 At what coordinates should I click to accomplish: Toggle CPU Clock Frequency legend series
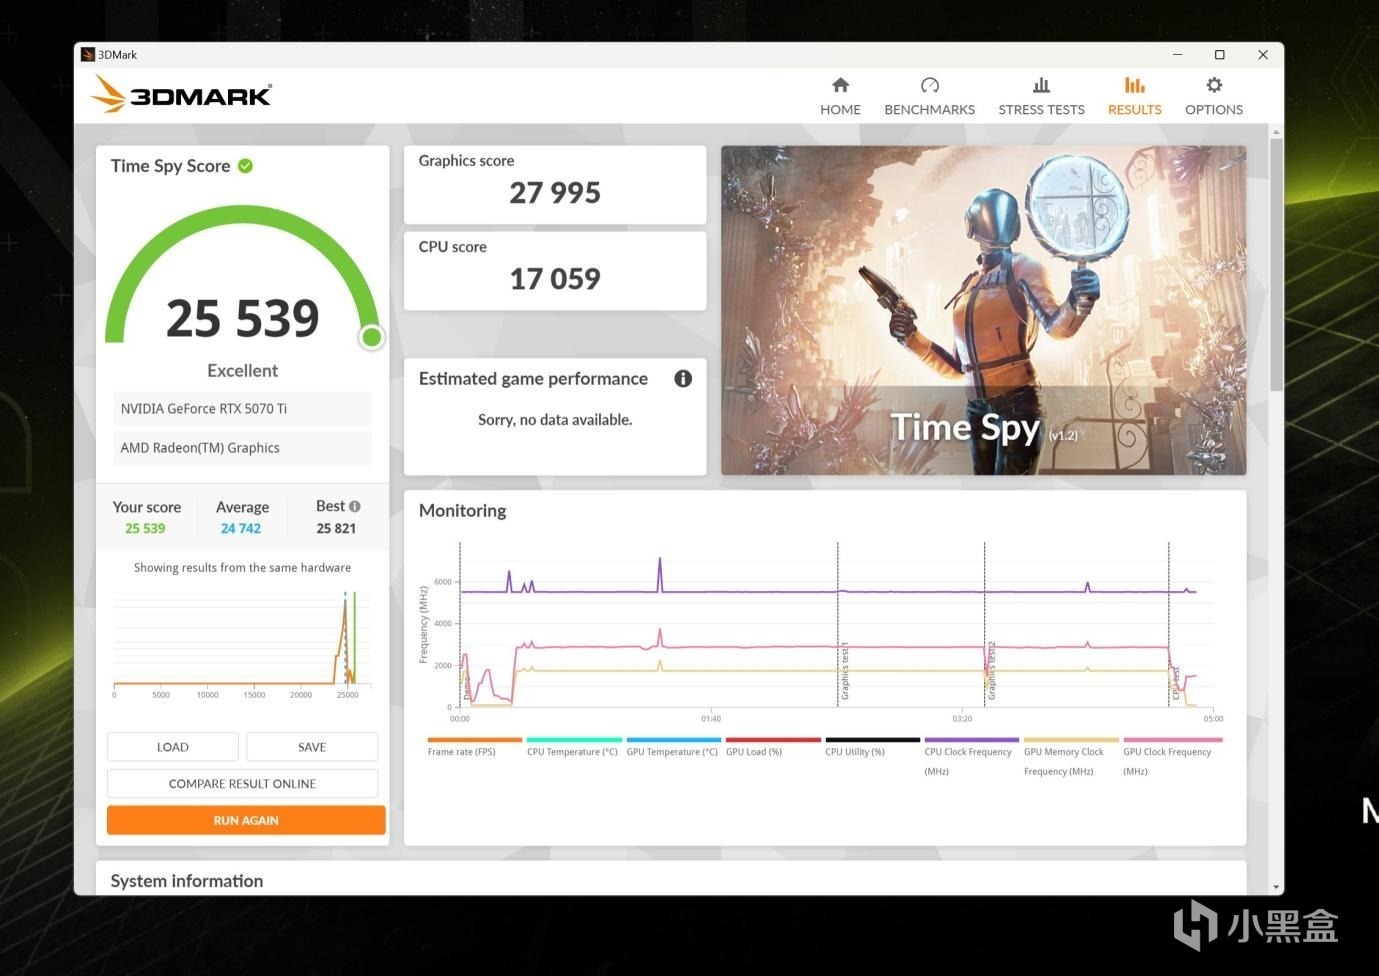971,757
